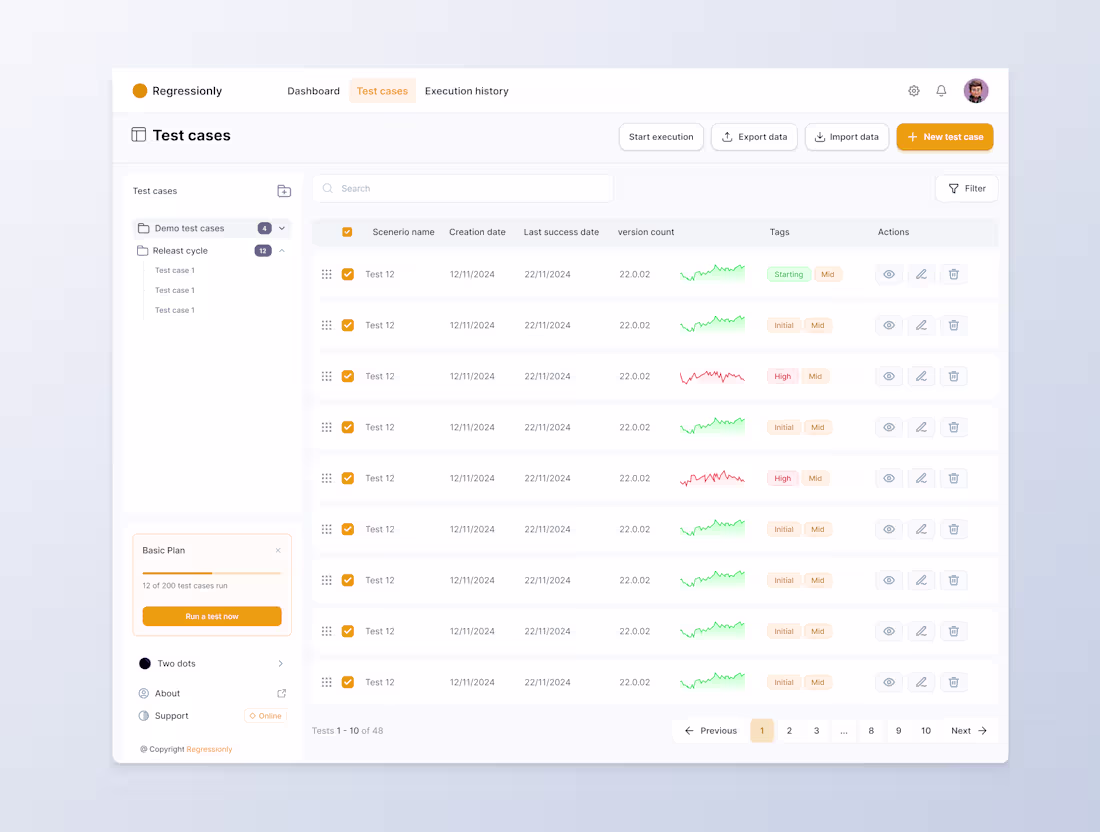Screen dimensions: 1100x832
Task: Open the Two dots chevron arrow
Action: pyautogui.click(x=281, y=664)
